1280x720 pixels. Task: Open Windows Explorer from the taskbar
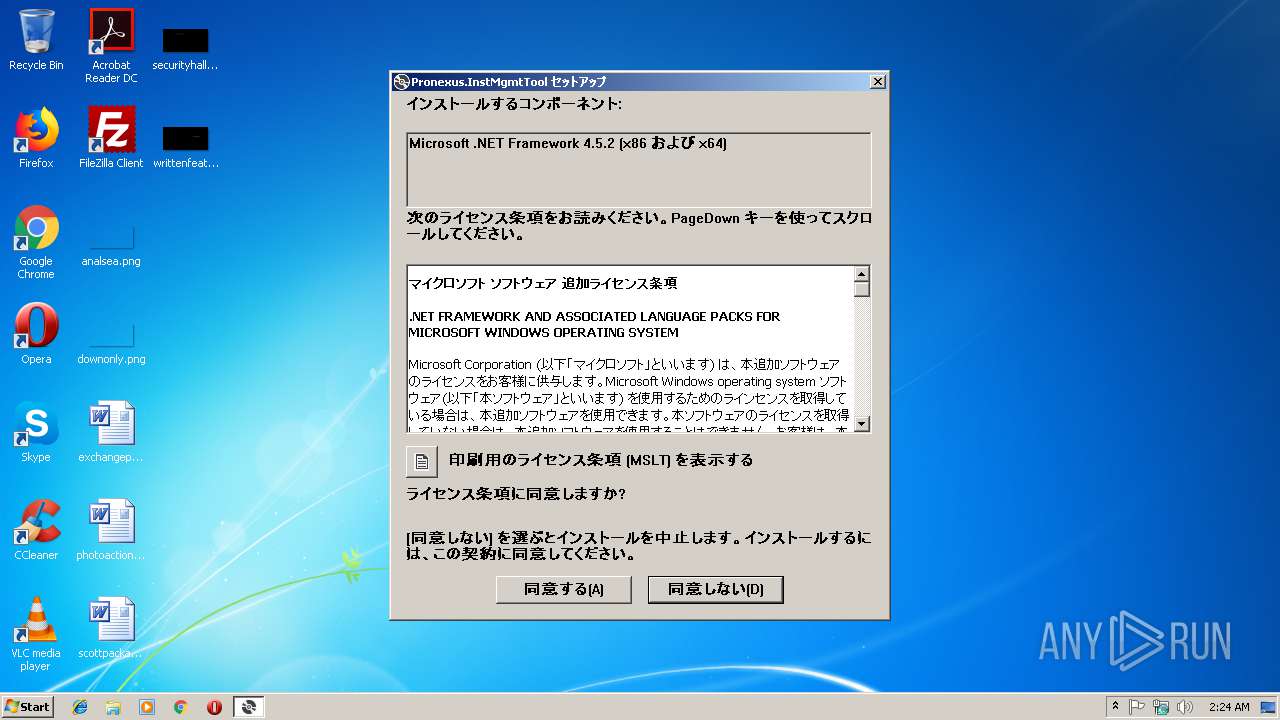[113, 707]
